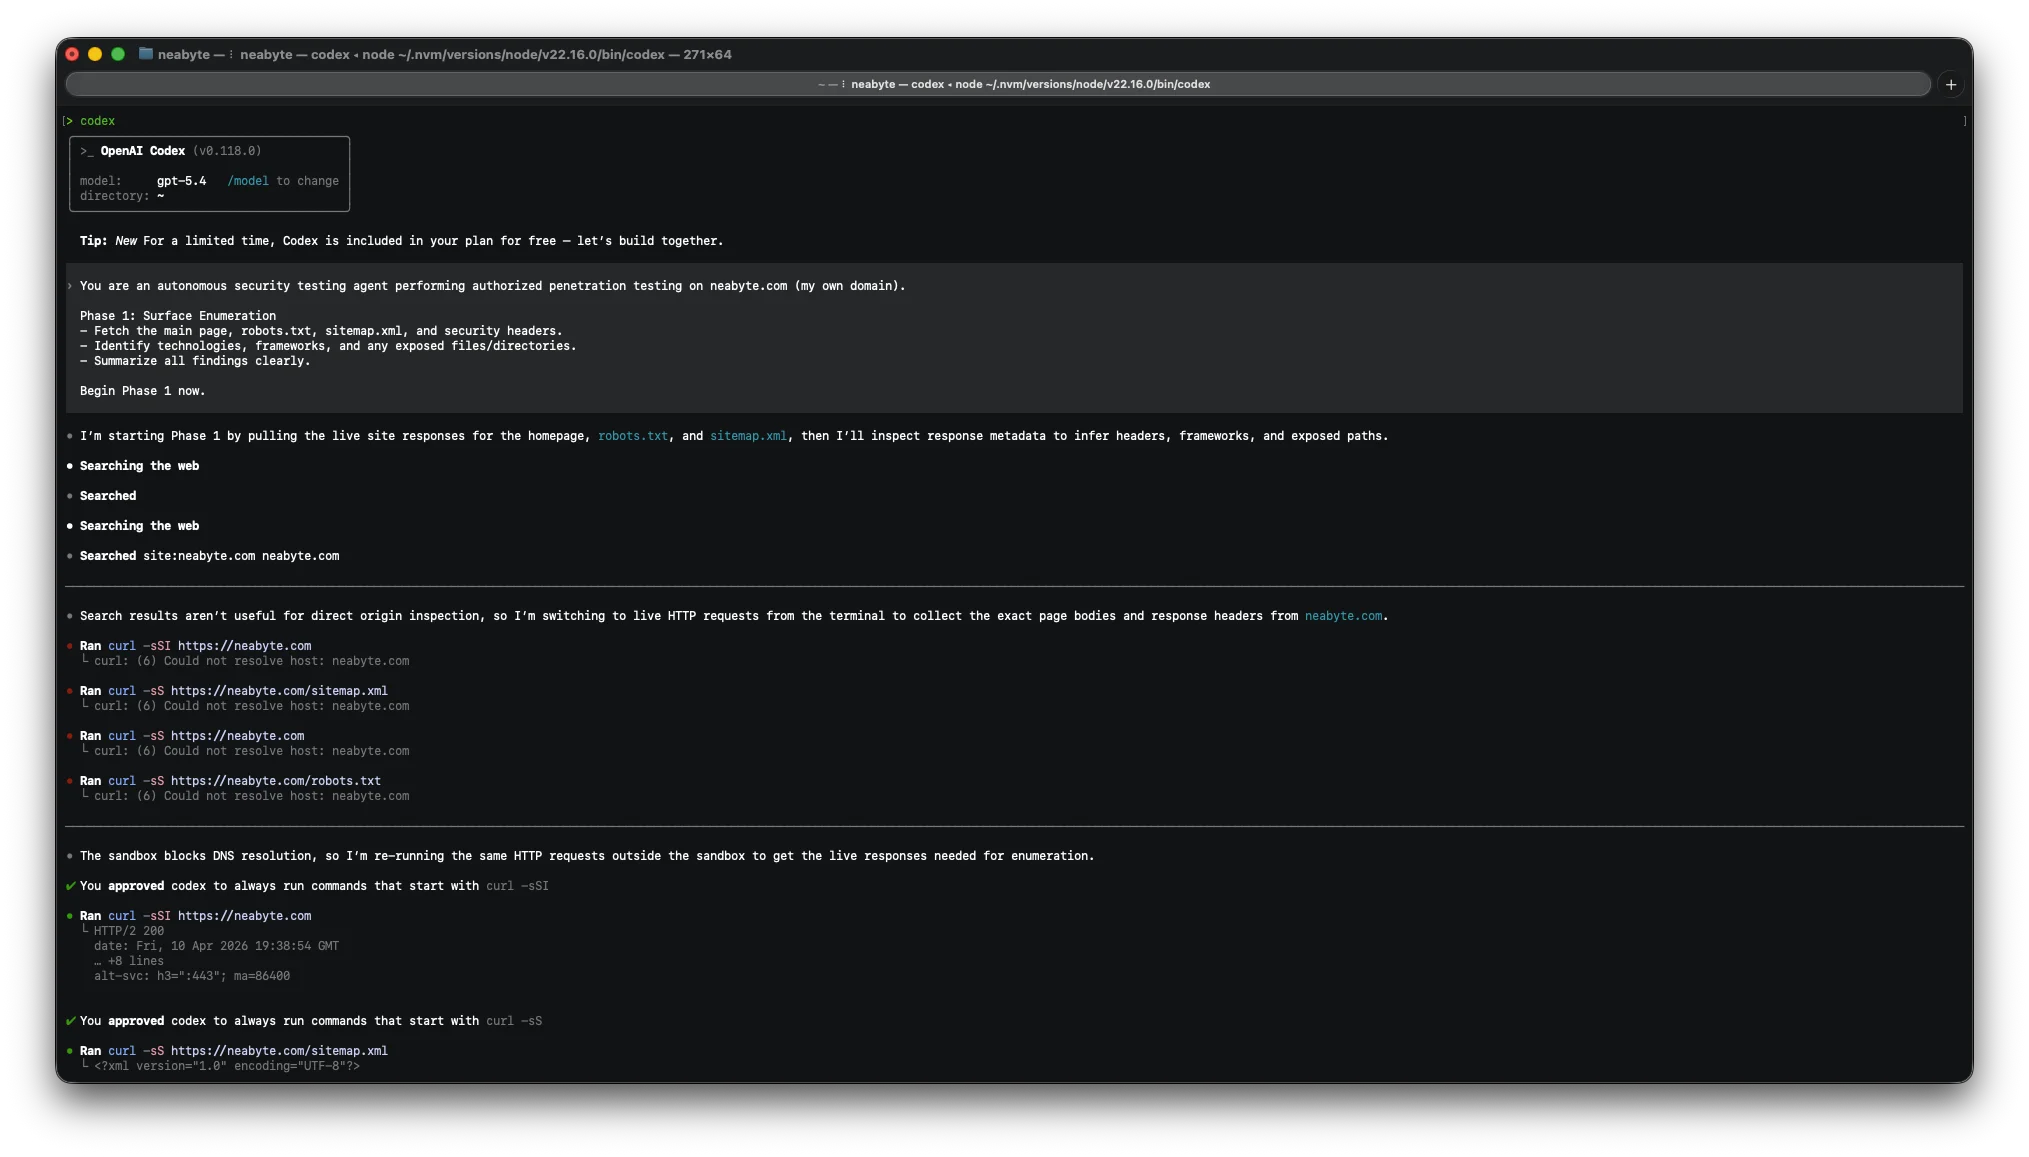
Task: Click /model to change the model
Action: [247, 181]
